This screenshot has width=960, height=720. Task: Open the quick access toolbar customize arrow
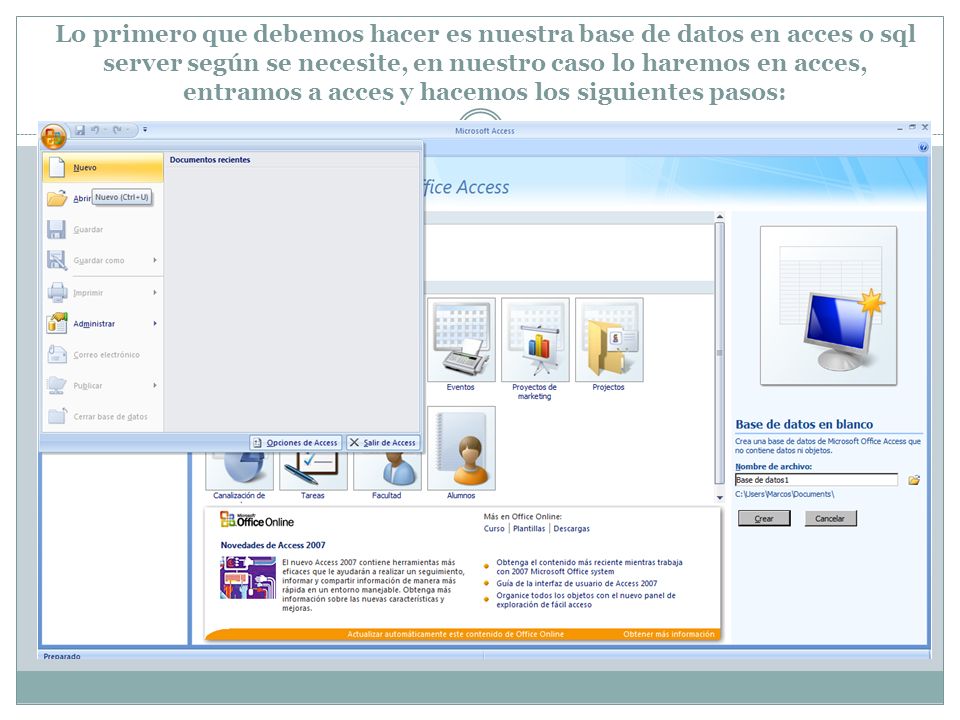(145, 129)
